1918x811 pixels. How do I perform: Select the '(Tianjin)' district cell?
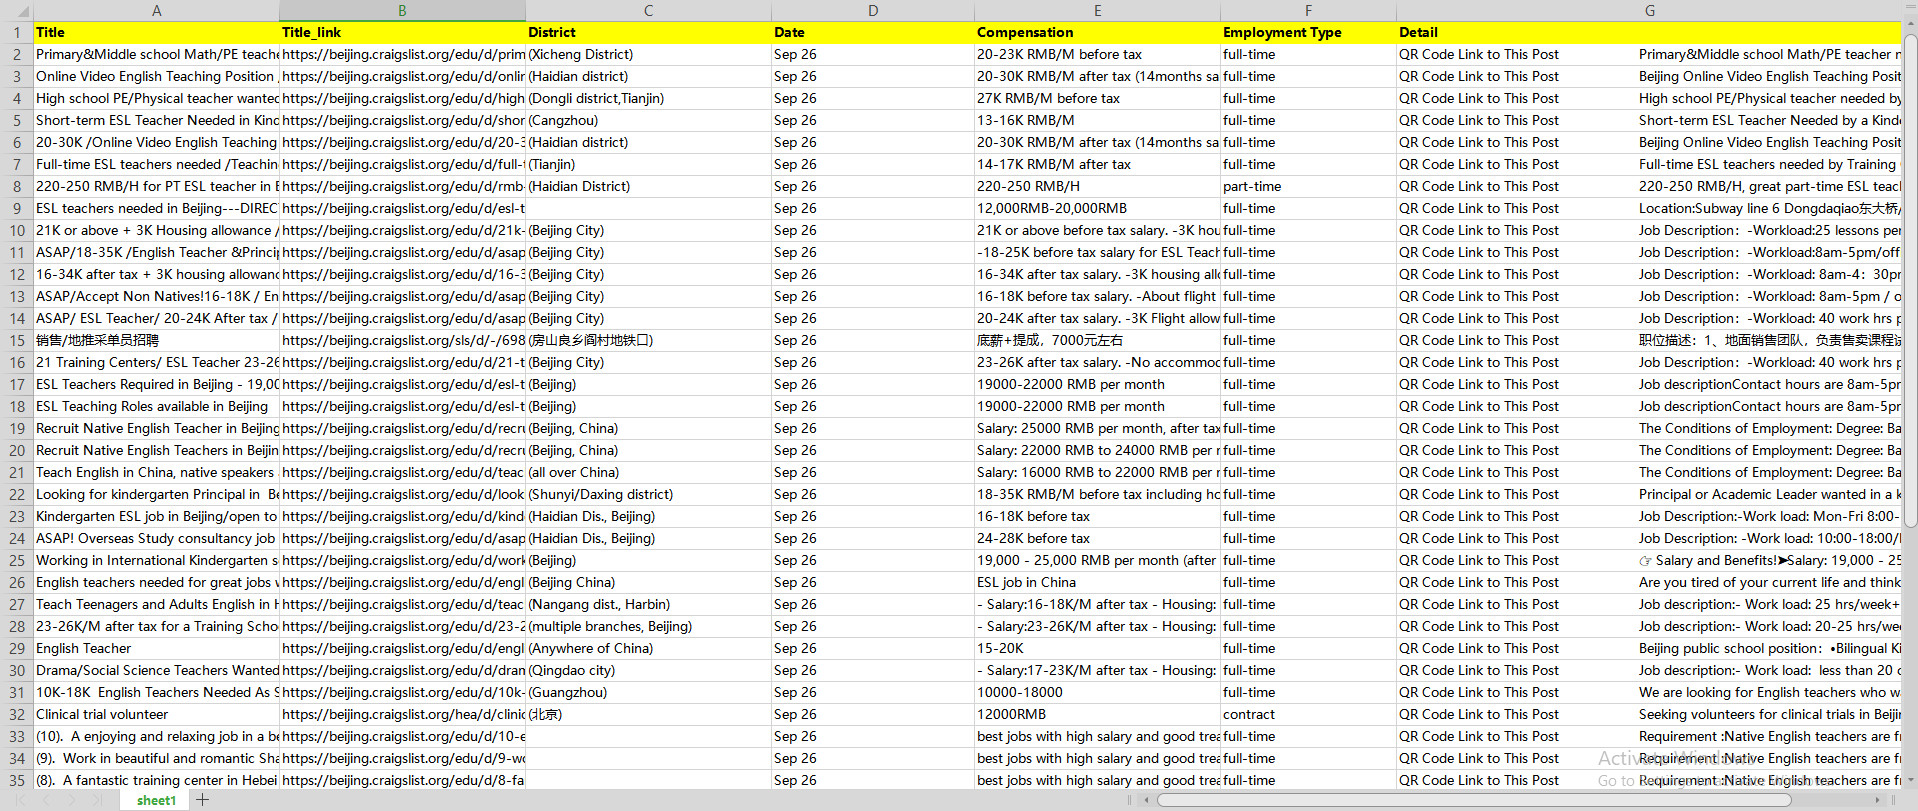click(x=648, y=164)
